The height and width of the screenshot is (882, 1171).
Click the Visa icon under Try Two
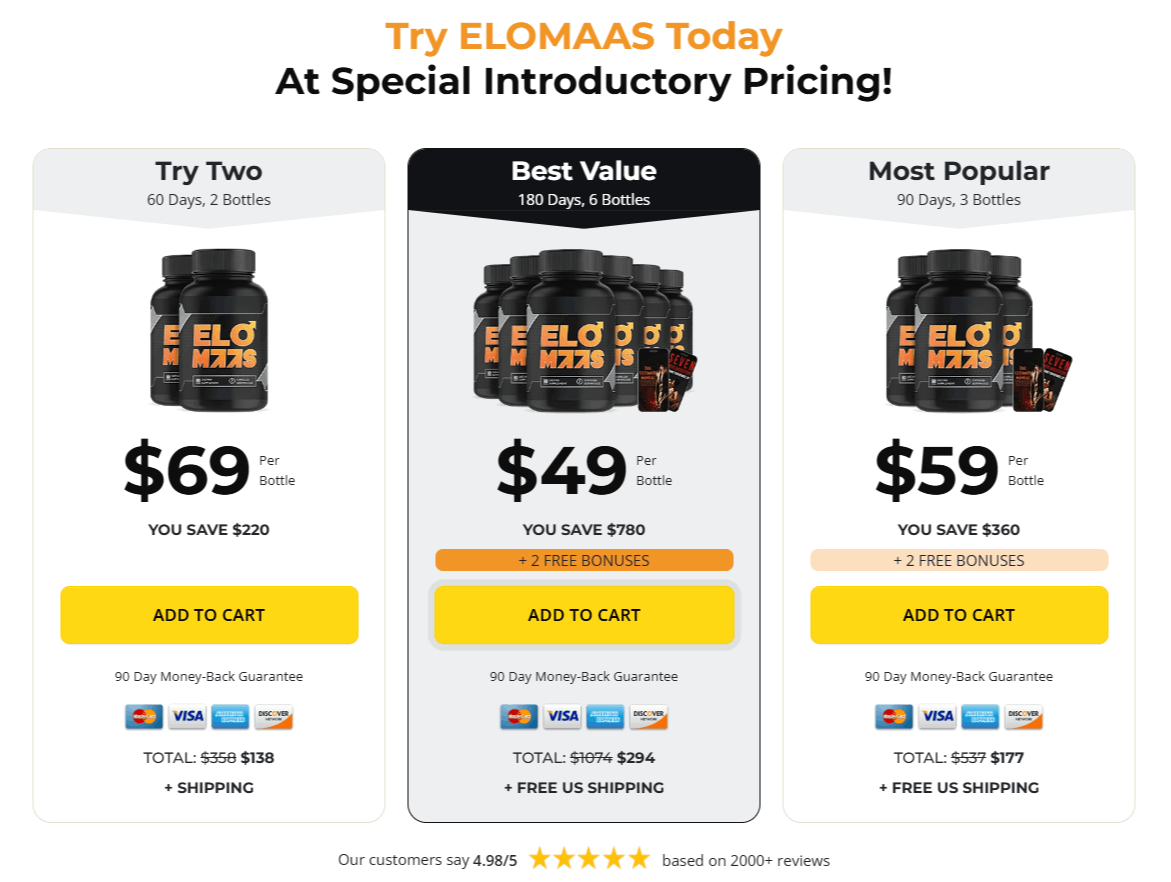(187, 716)
